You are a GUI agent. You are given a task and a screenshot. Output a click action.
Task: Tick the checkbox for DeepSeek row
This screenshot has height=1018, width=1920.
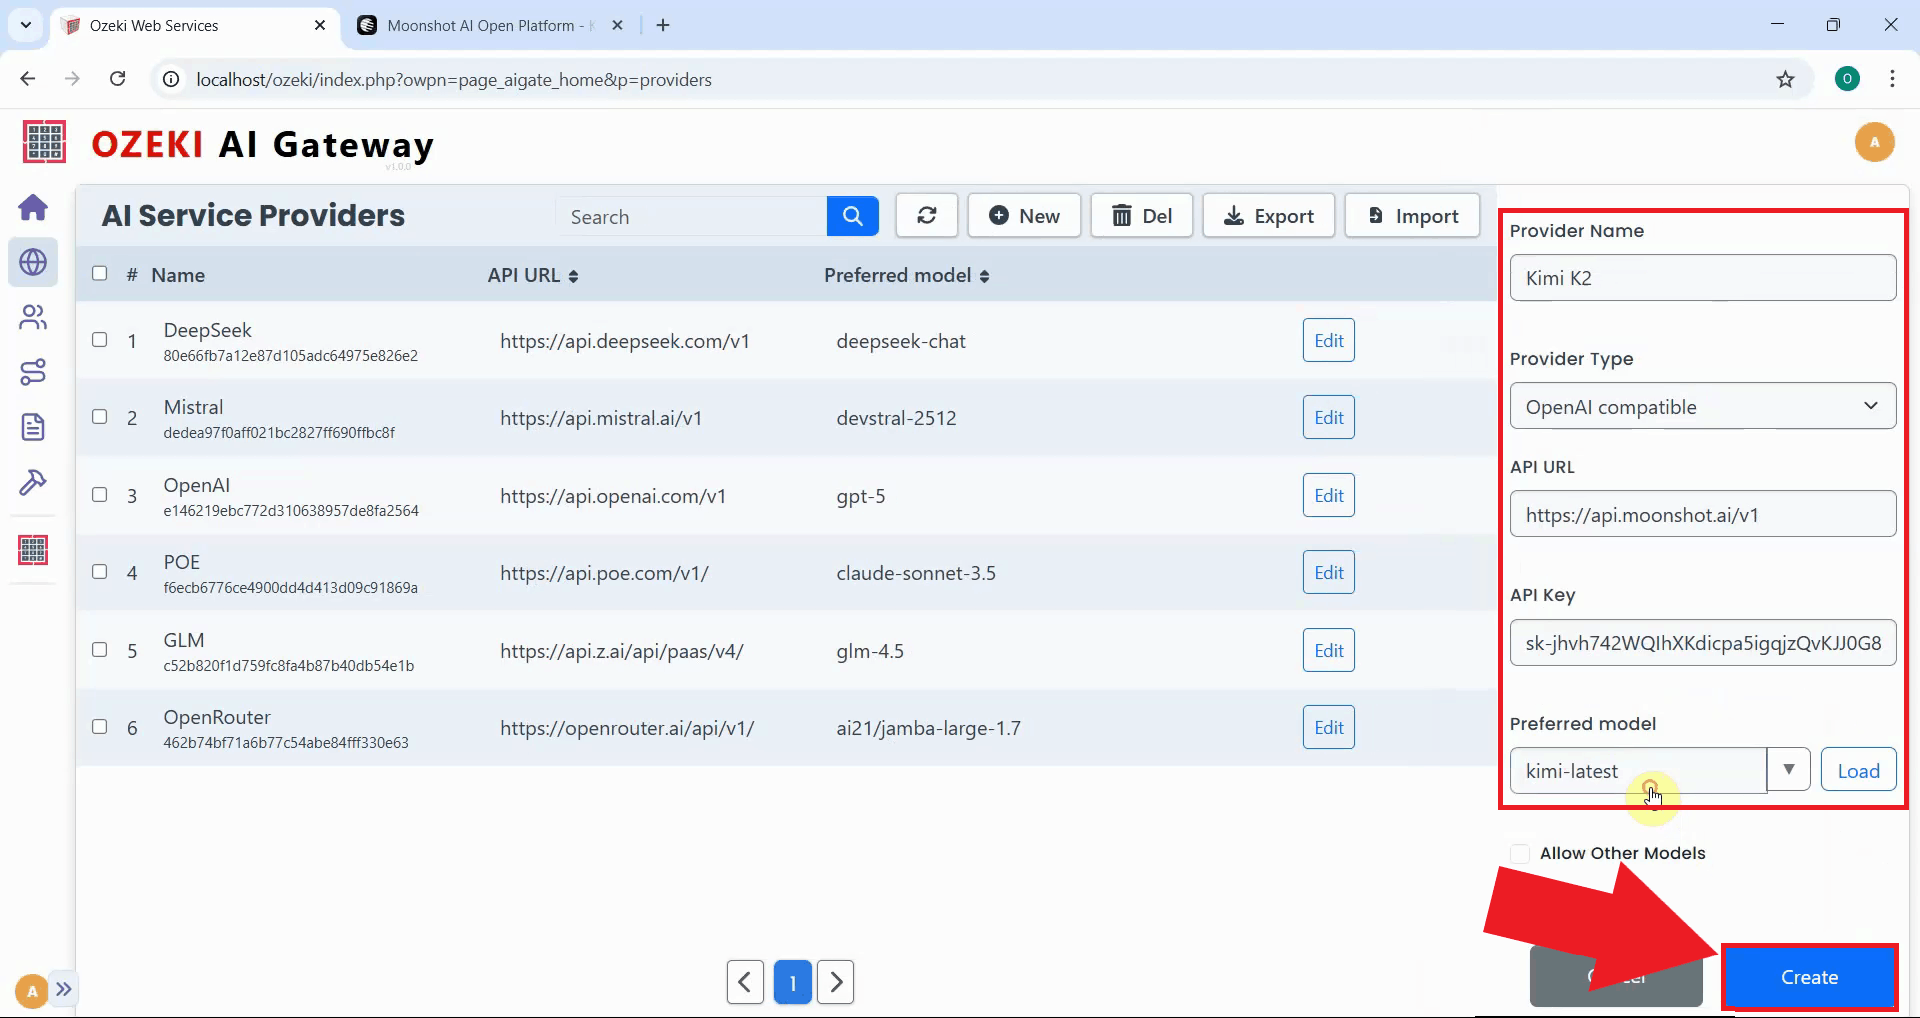(100, 340)
